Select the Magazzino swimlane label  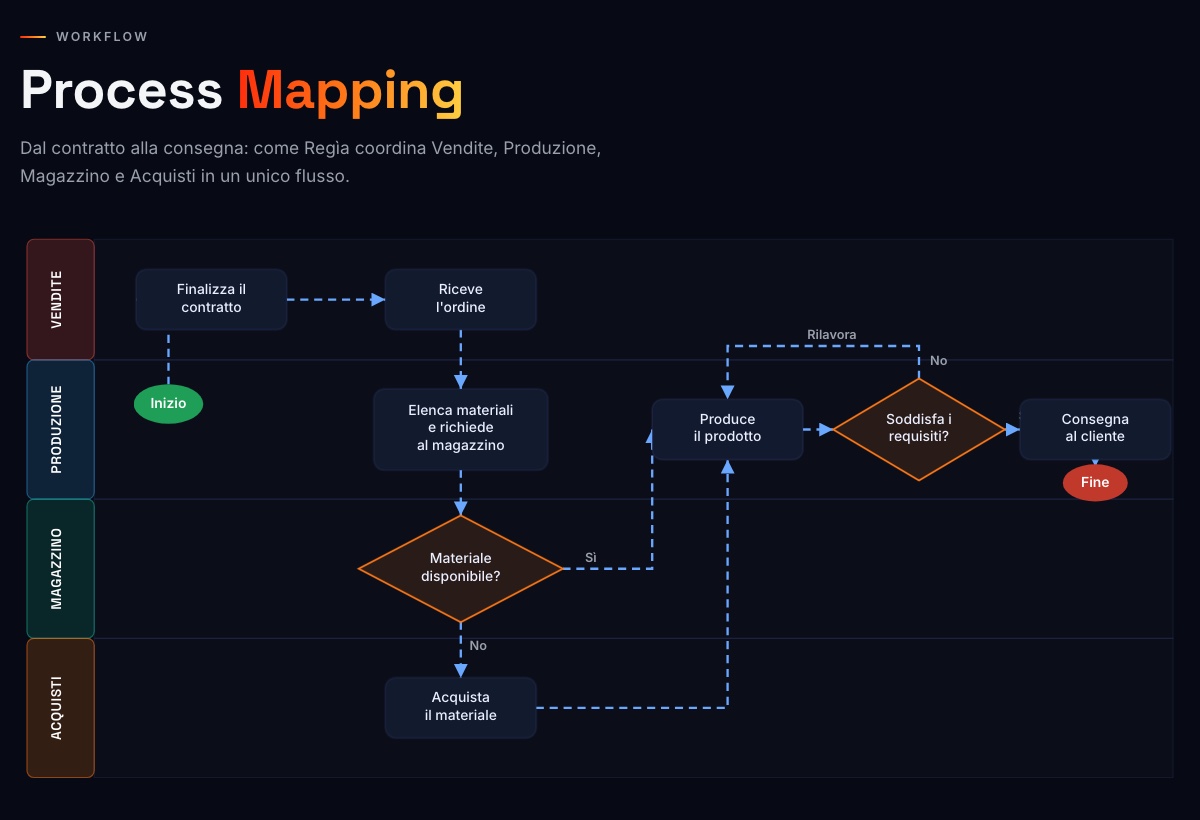click(x=60, y=568)
